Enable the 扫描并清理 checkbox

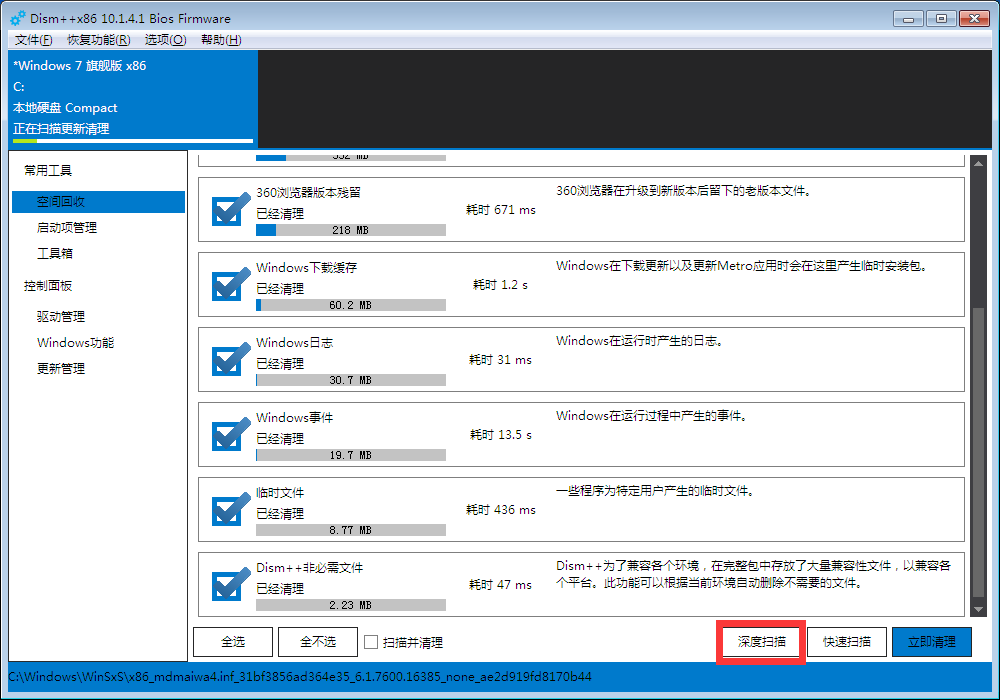(371, 642)
